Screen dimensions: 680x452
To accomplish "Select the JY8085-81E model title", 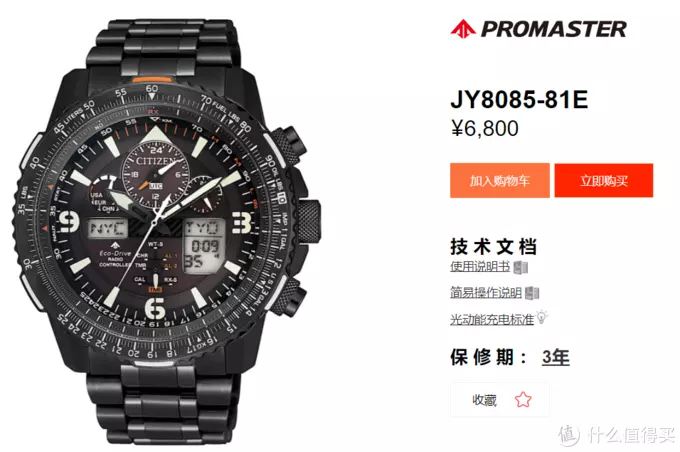I will point(519,99).
